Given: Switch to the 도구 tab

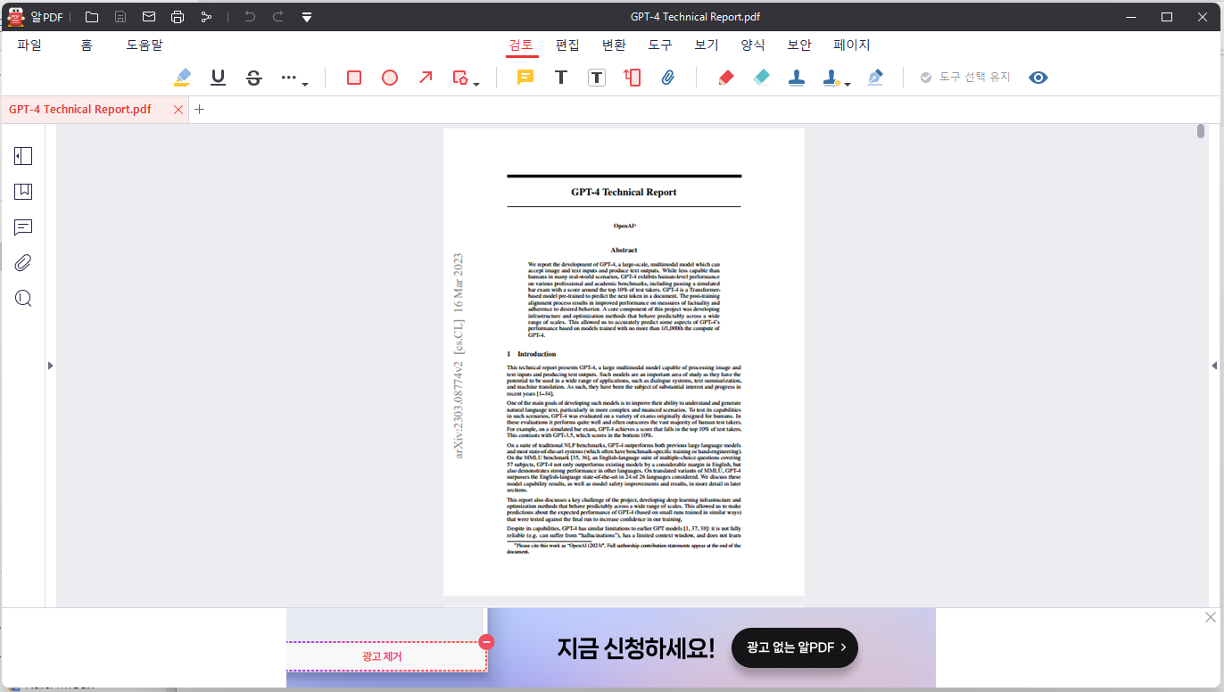Looking at the screenshot, I should pyautogui.click(x=660, y=45).
